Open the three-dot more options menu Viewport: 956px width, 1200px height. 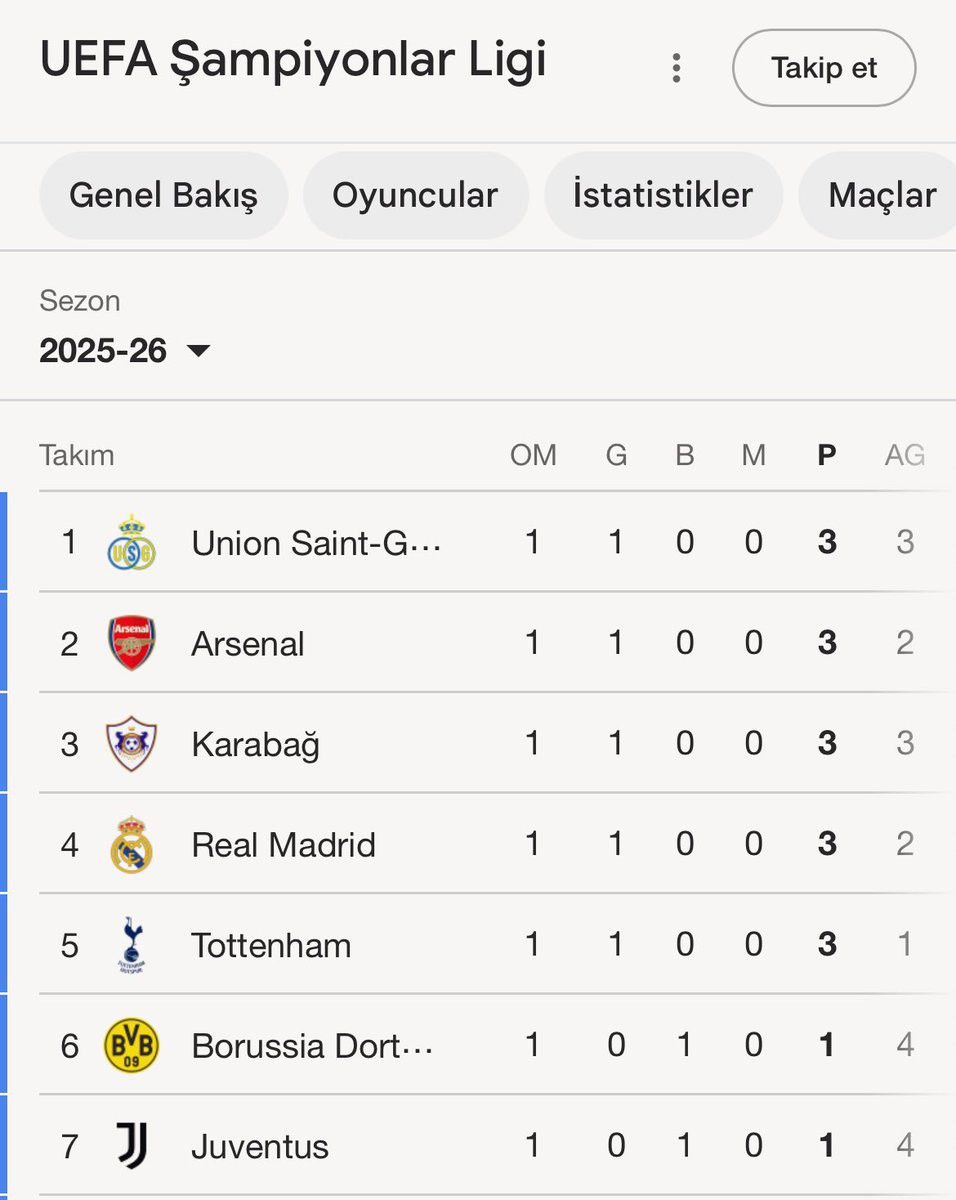677,68
